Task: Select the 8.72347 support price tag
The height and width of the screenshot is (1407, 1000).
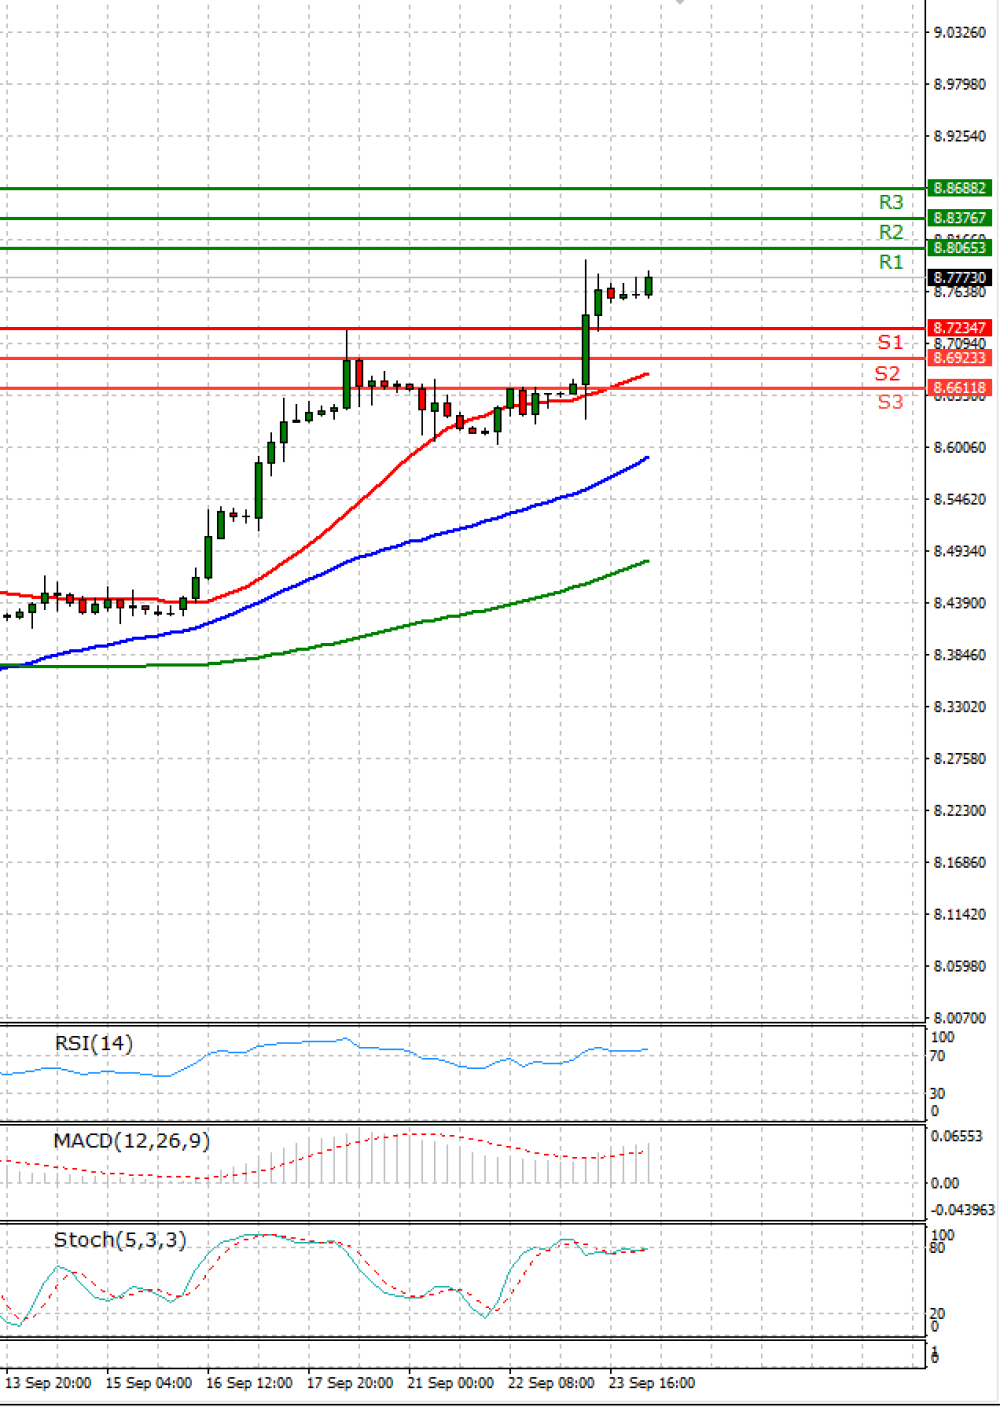Action: 959,328
